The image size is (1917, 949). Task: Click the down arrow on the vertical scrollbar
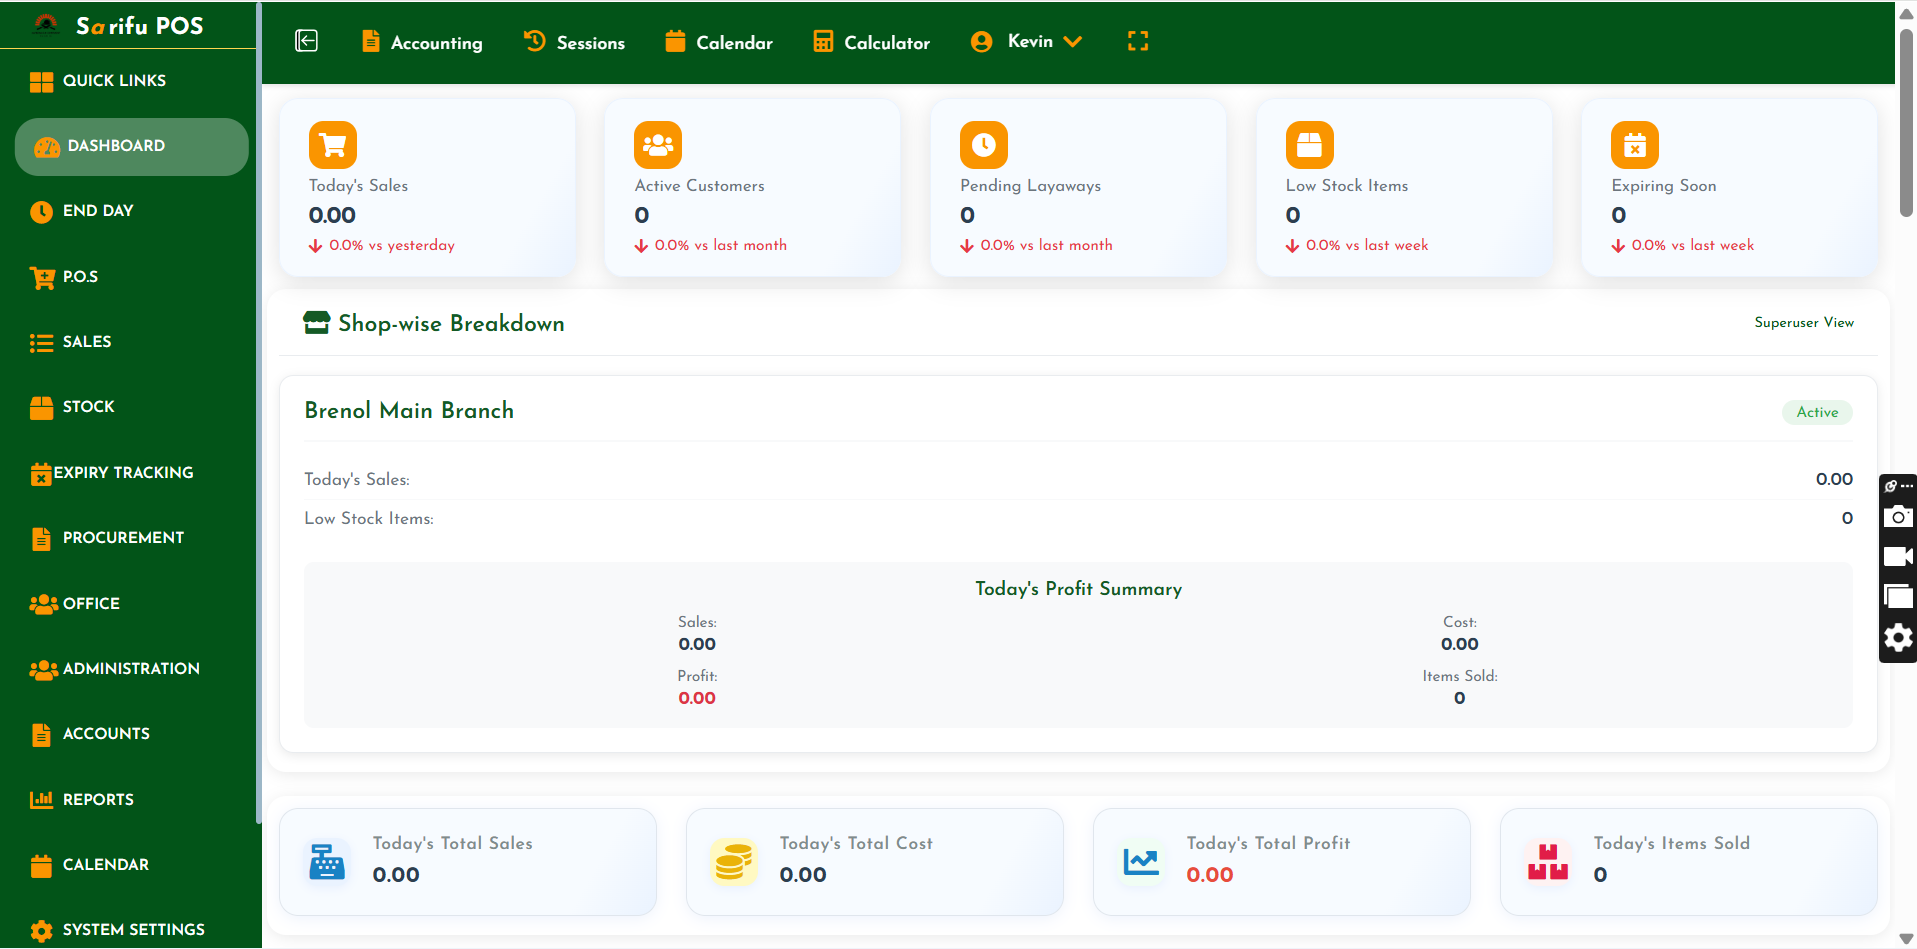[1905, 938]
